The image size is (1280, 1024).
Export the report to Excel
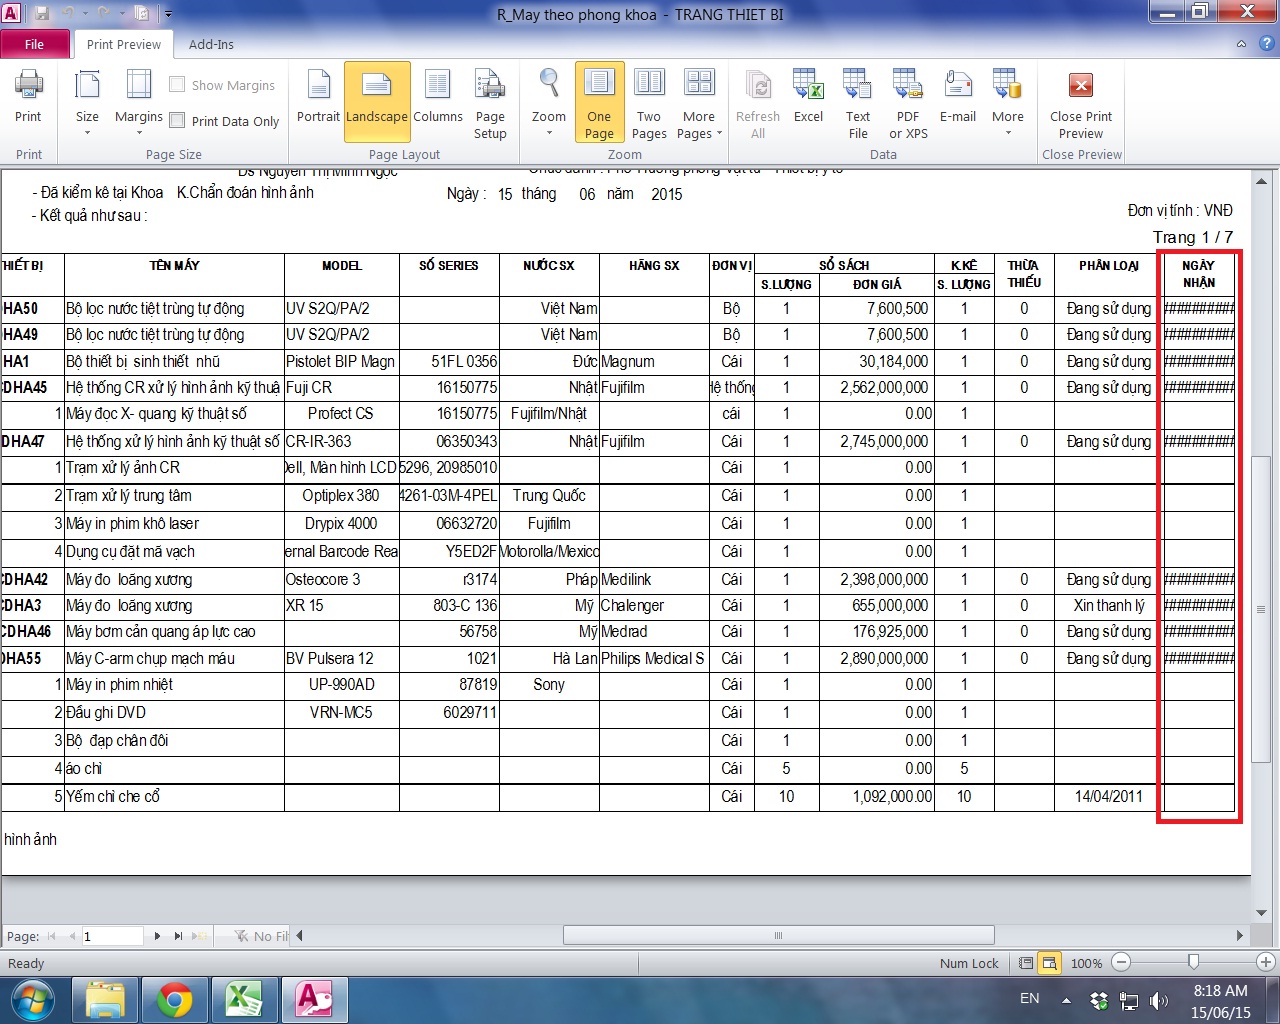click(808, 98)
